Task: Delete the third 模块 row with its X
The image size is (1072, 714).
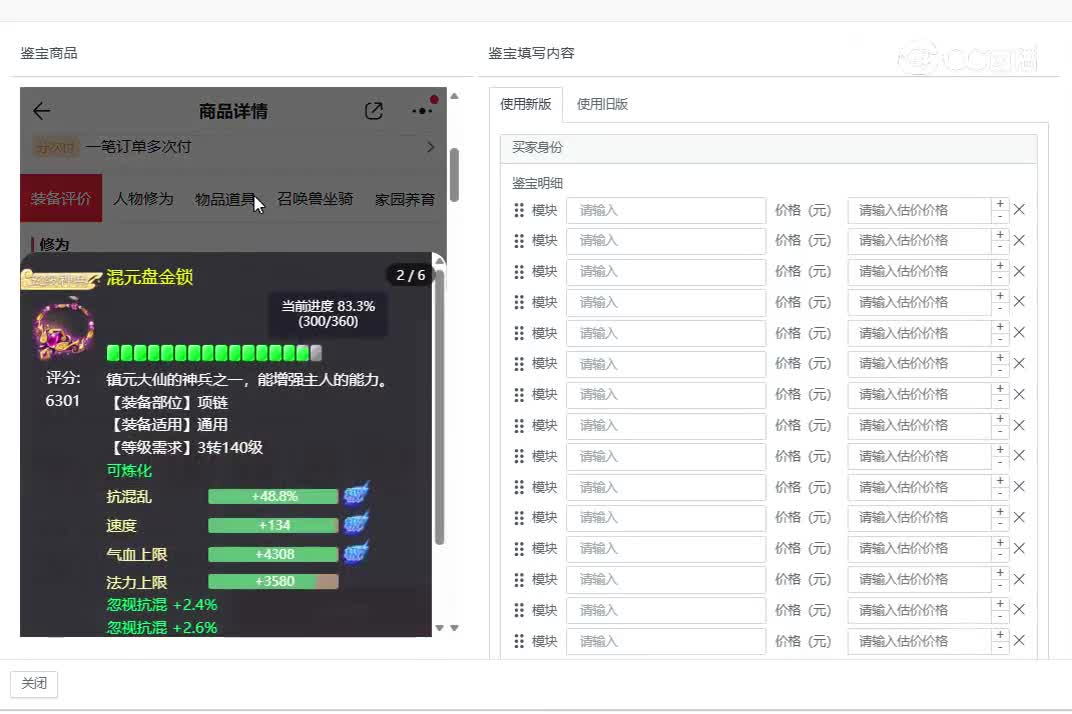Action: (x=1019, y=272)
